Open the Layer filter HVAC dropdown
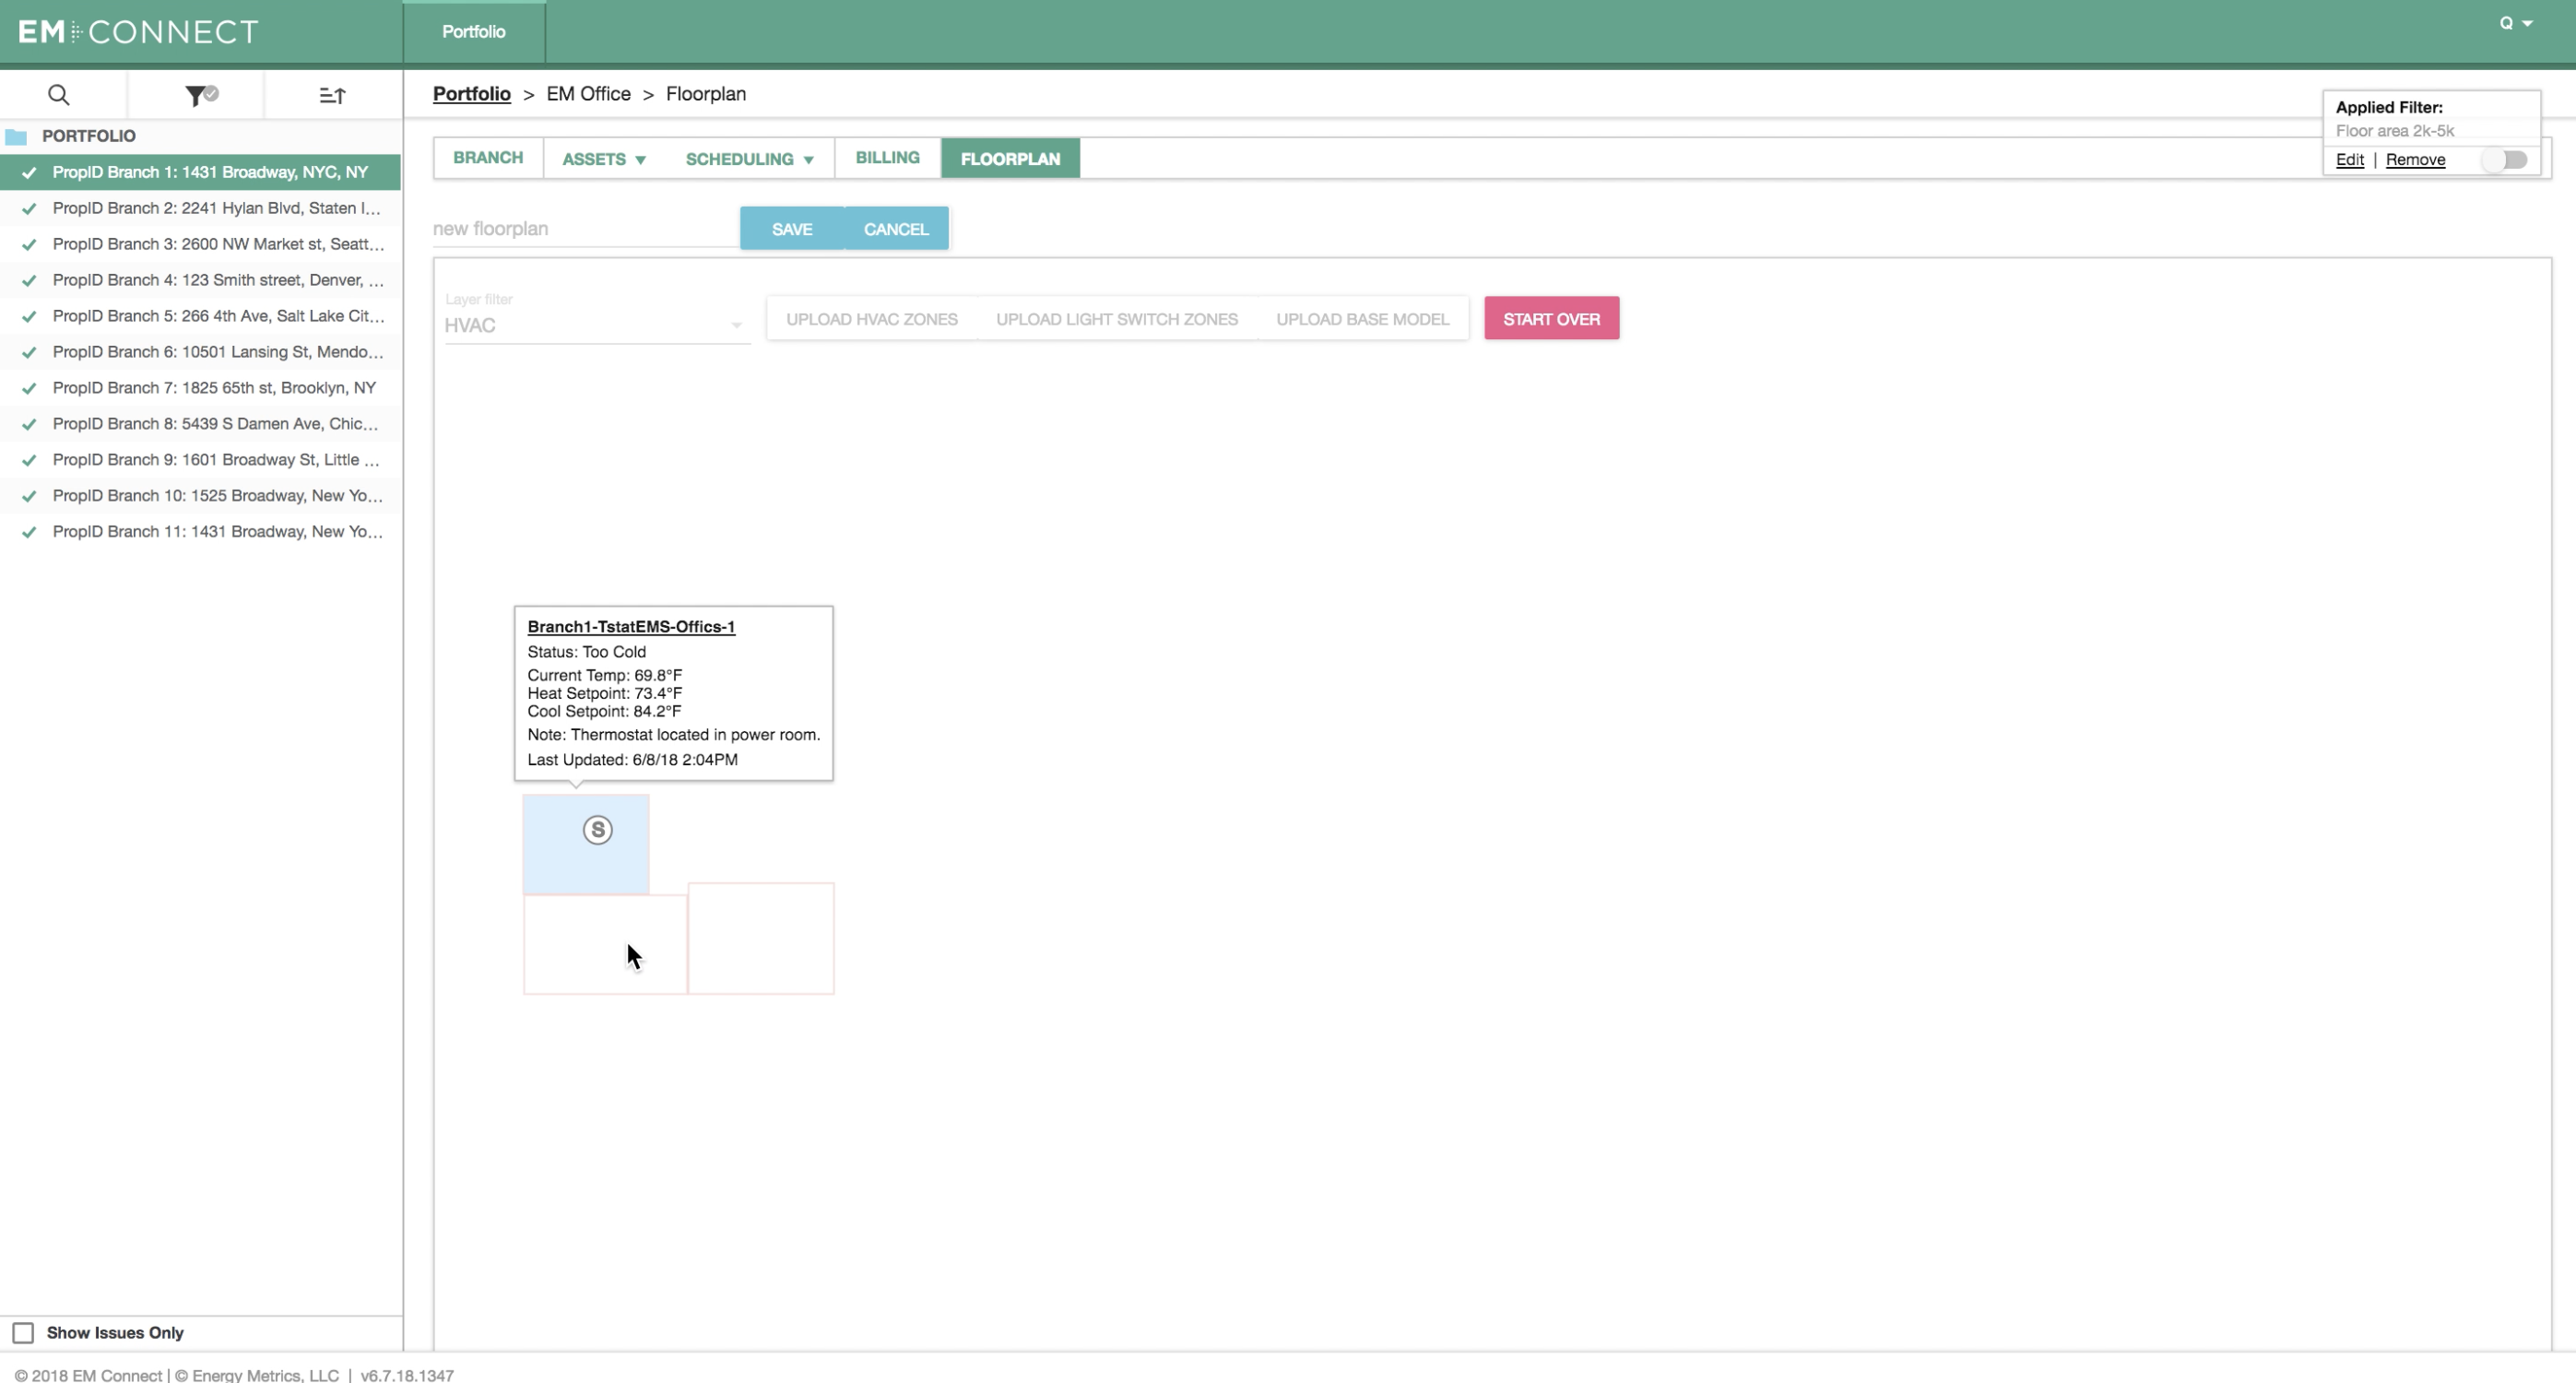The image size is (2576, 1383). click(597, 325)
